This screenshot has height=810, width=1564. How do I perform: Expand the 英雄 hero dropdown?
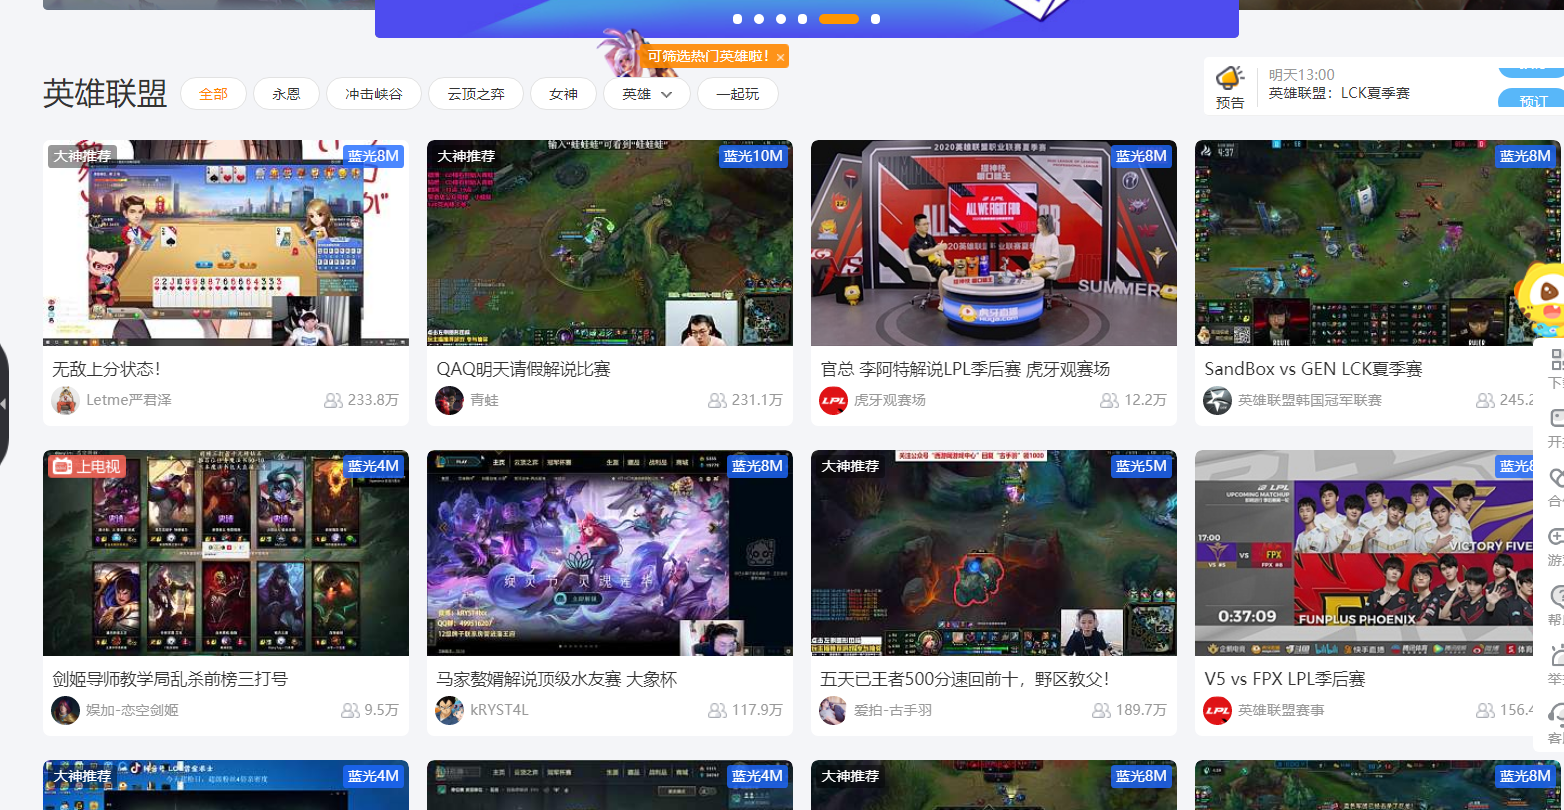[x=647, y=94]
